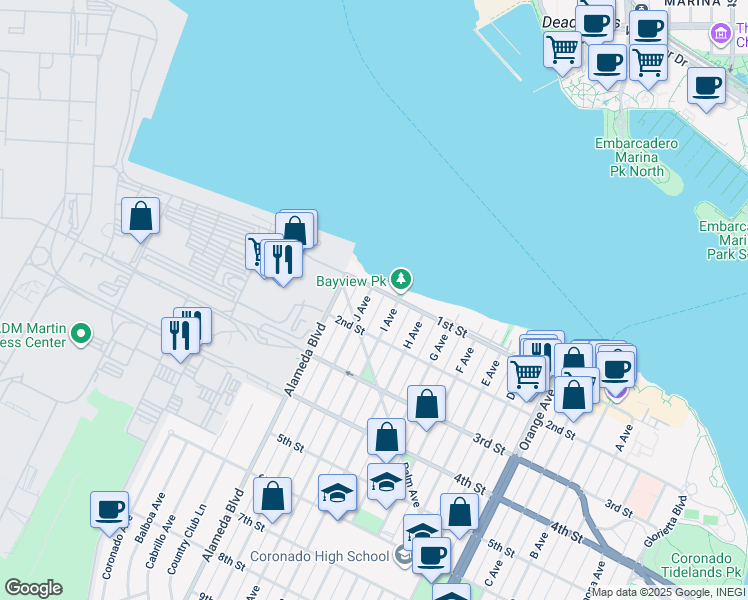Select the Embarcadero Marina Pk North label
The height and width of the screenshot is (600, 748).
pyautogui.click(x=637, y=157)
